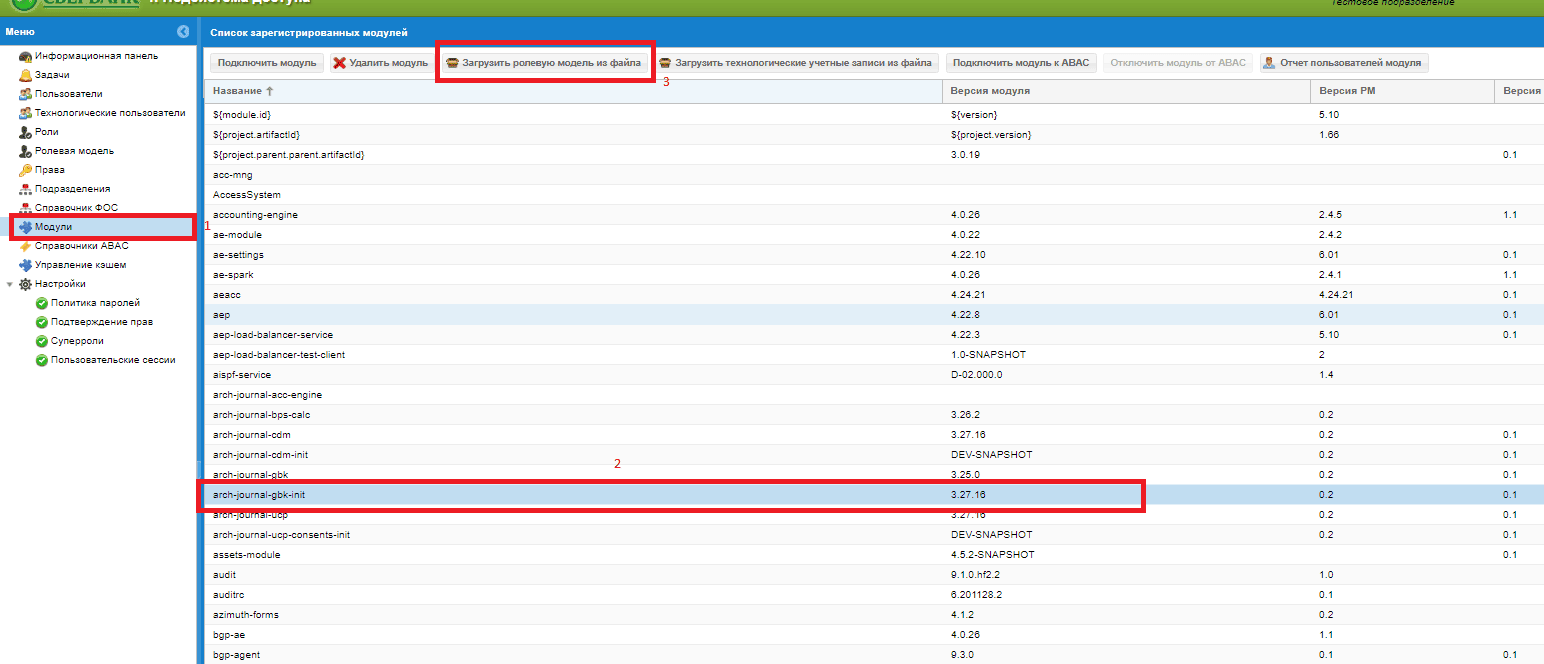Open Политика паролей settings item
The height and width of the screenshot is (664, 1544).
click(95, 303)
